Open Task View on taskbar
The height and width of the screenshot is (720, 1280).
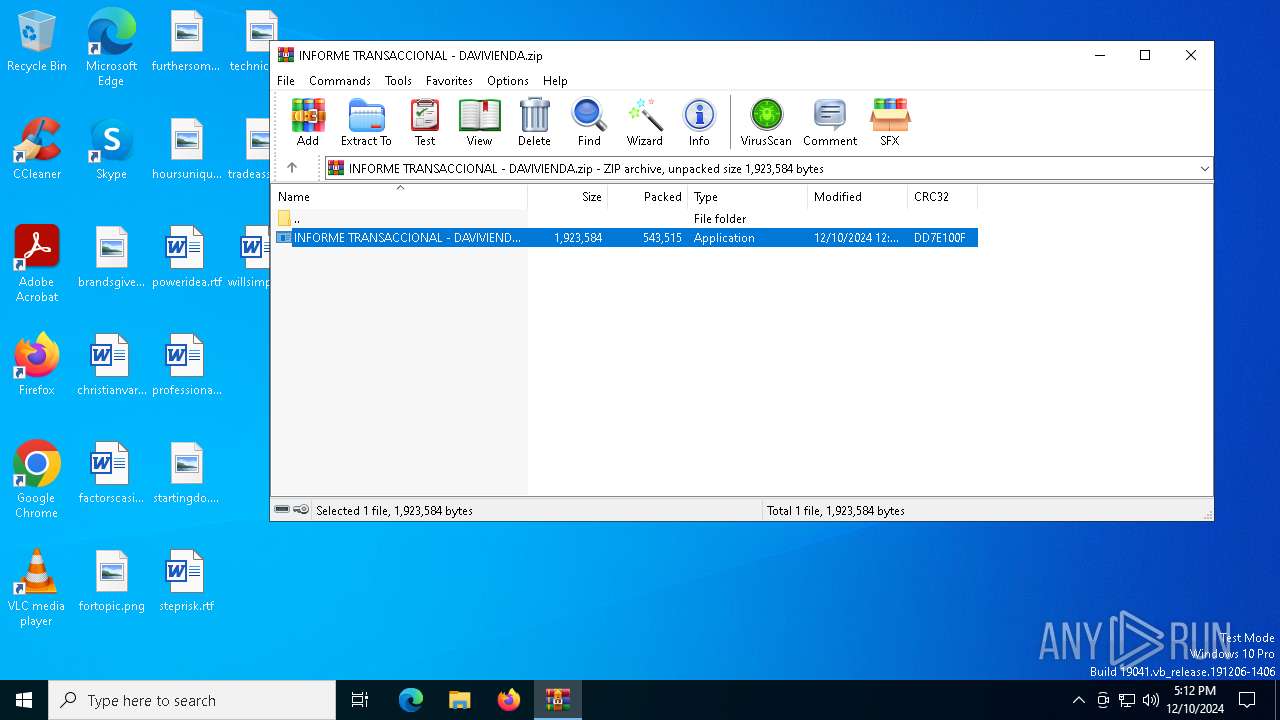tap(360, 700)
